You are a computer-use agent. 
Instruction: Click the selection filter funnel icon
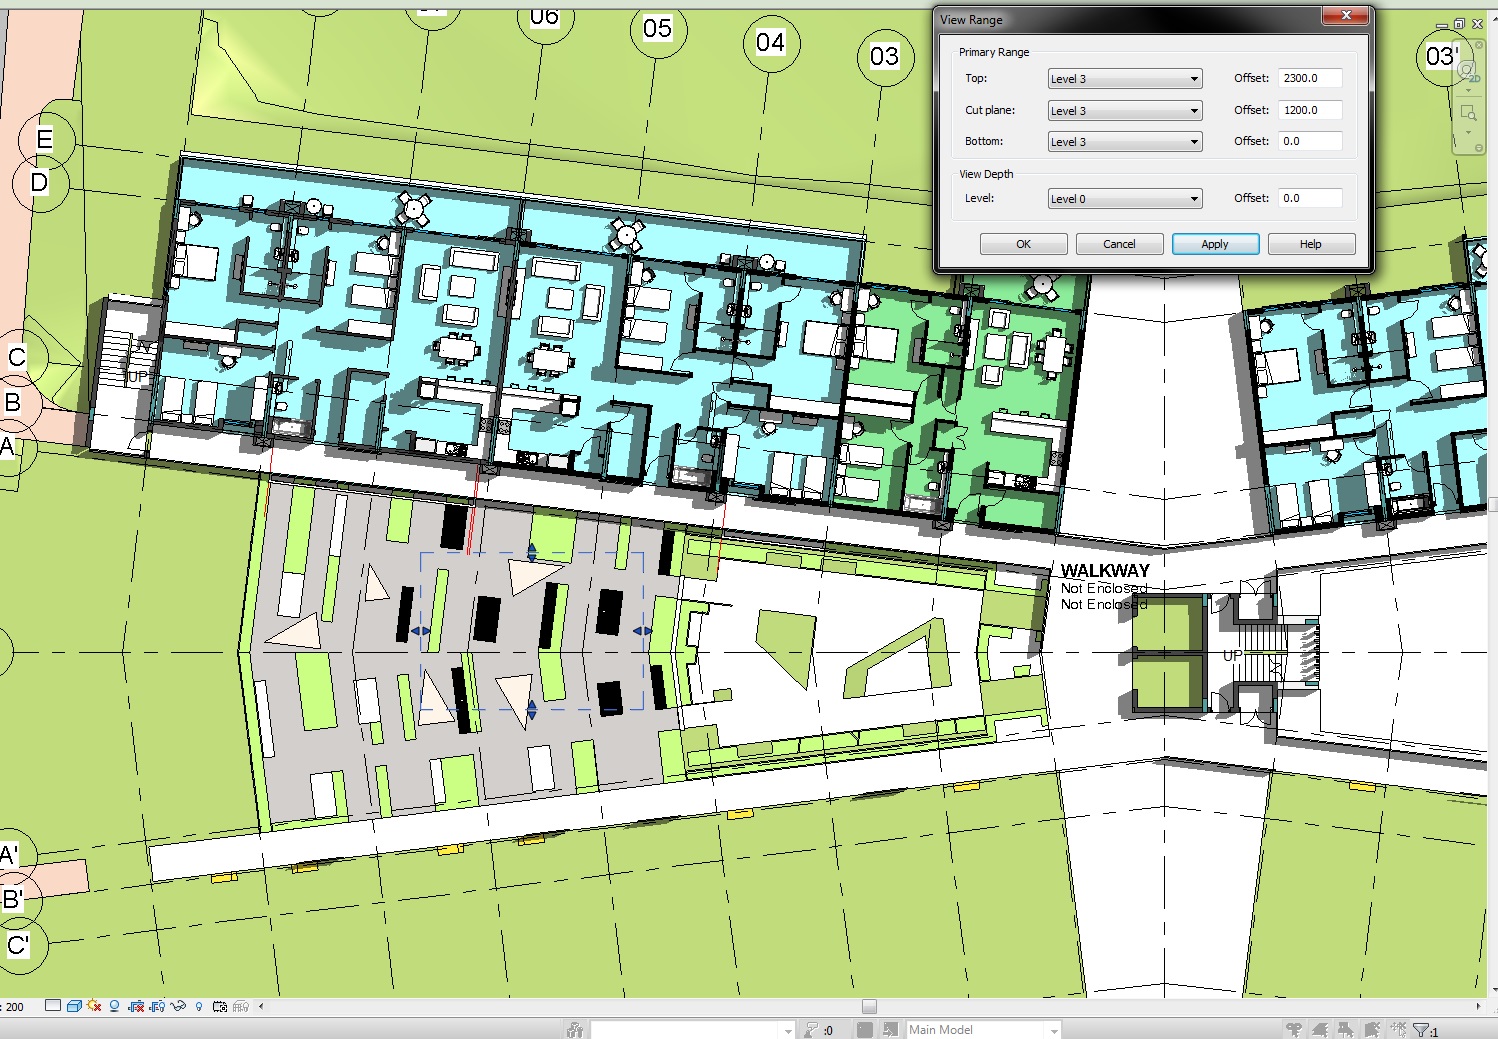coord(1421,1030)
